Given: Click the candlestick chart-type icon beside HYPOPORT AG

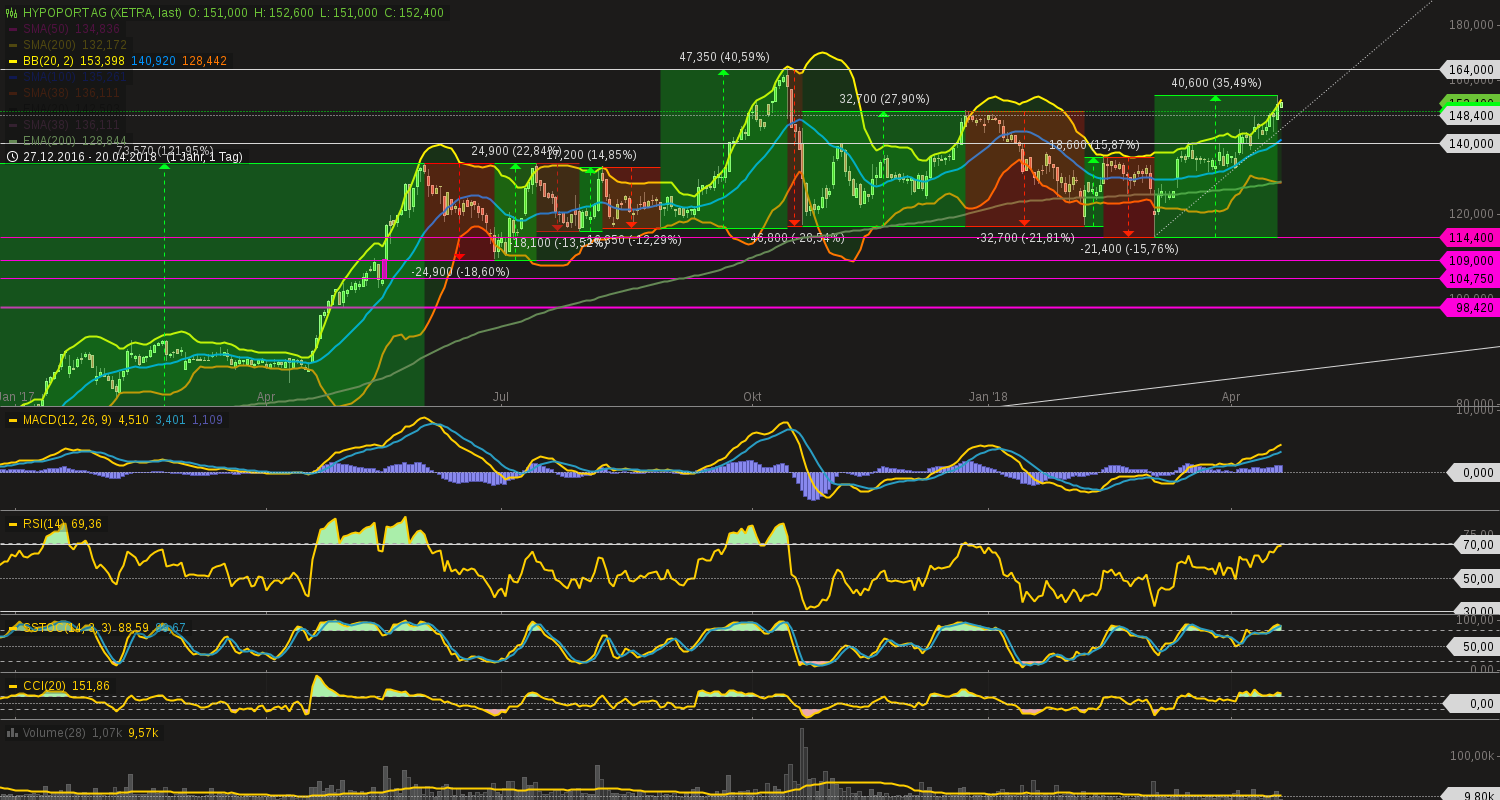Looking at the screenshot, I should tap(12, 13).
